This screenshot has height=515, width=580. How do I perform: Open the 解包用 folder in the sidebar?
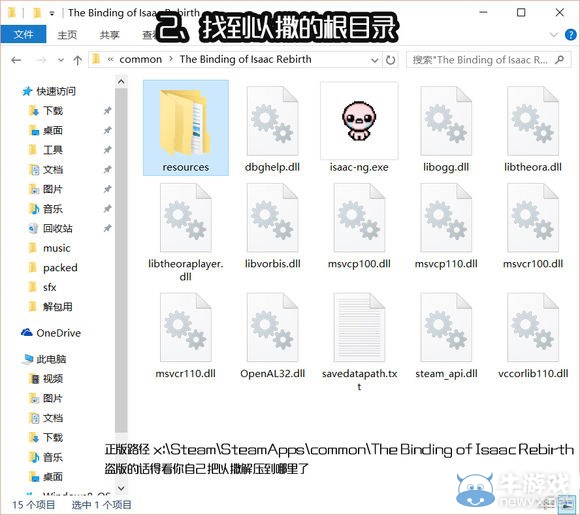coord(51,307)
